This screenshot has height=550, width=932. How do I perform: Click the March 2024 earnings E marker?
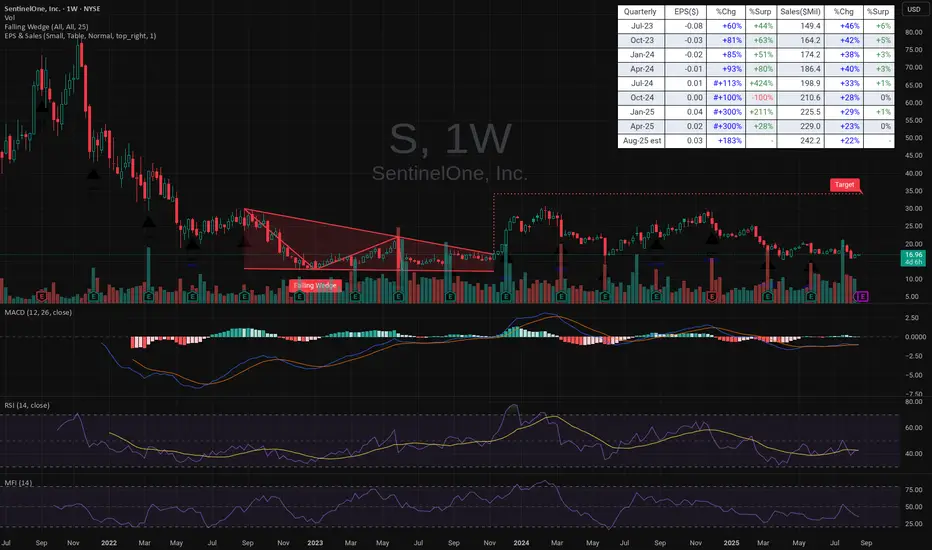[561, 296]
